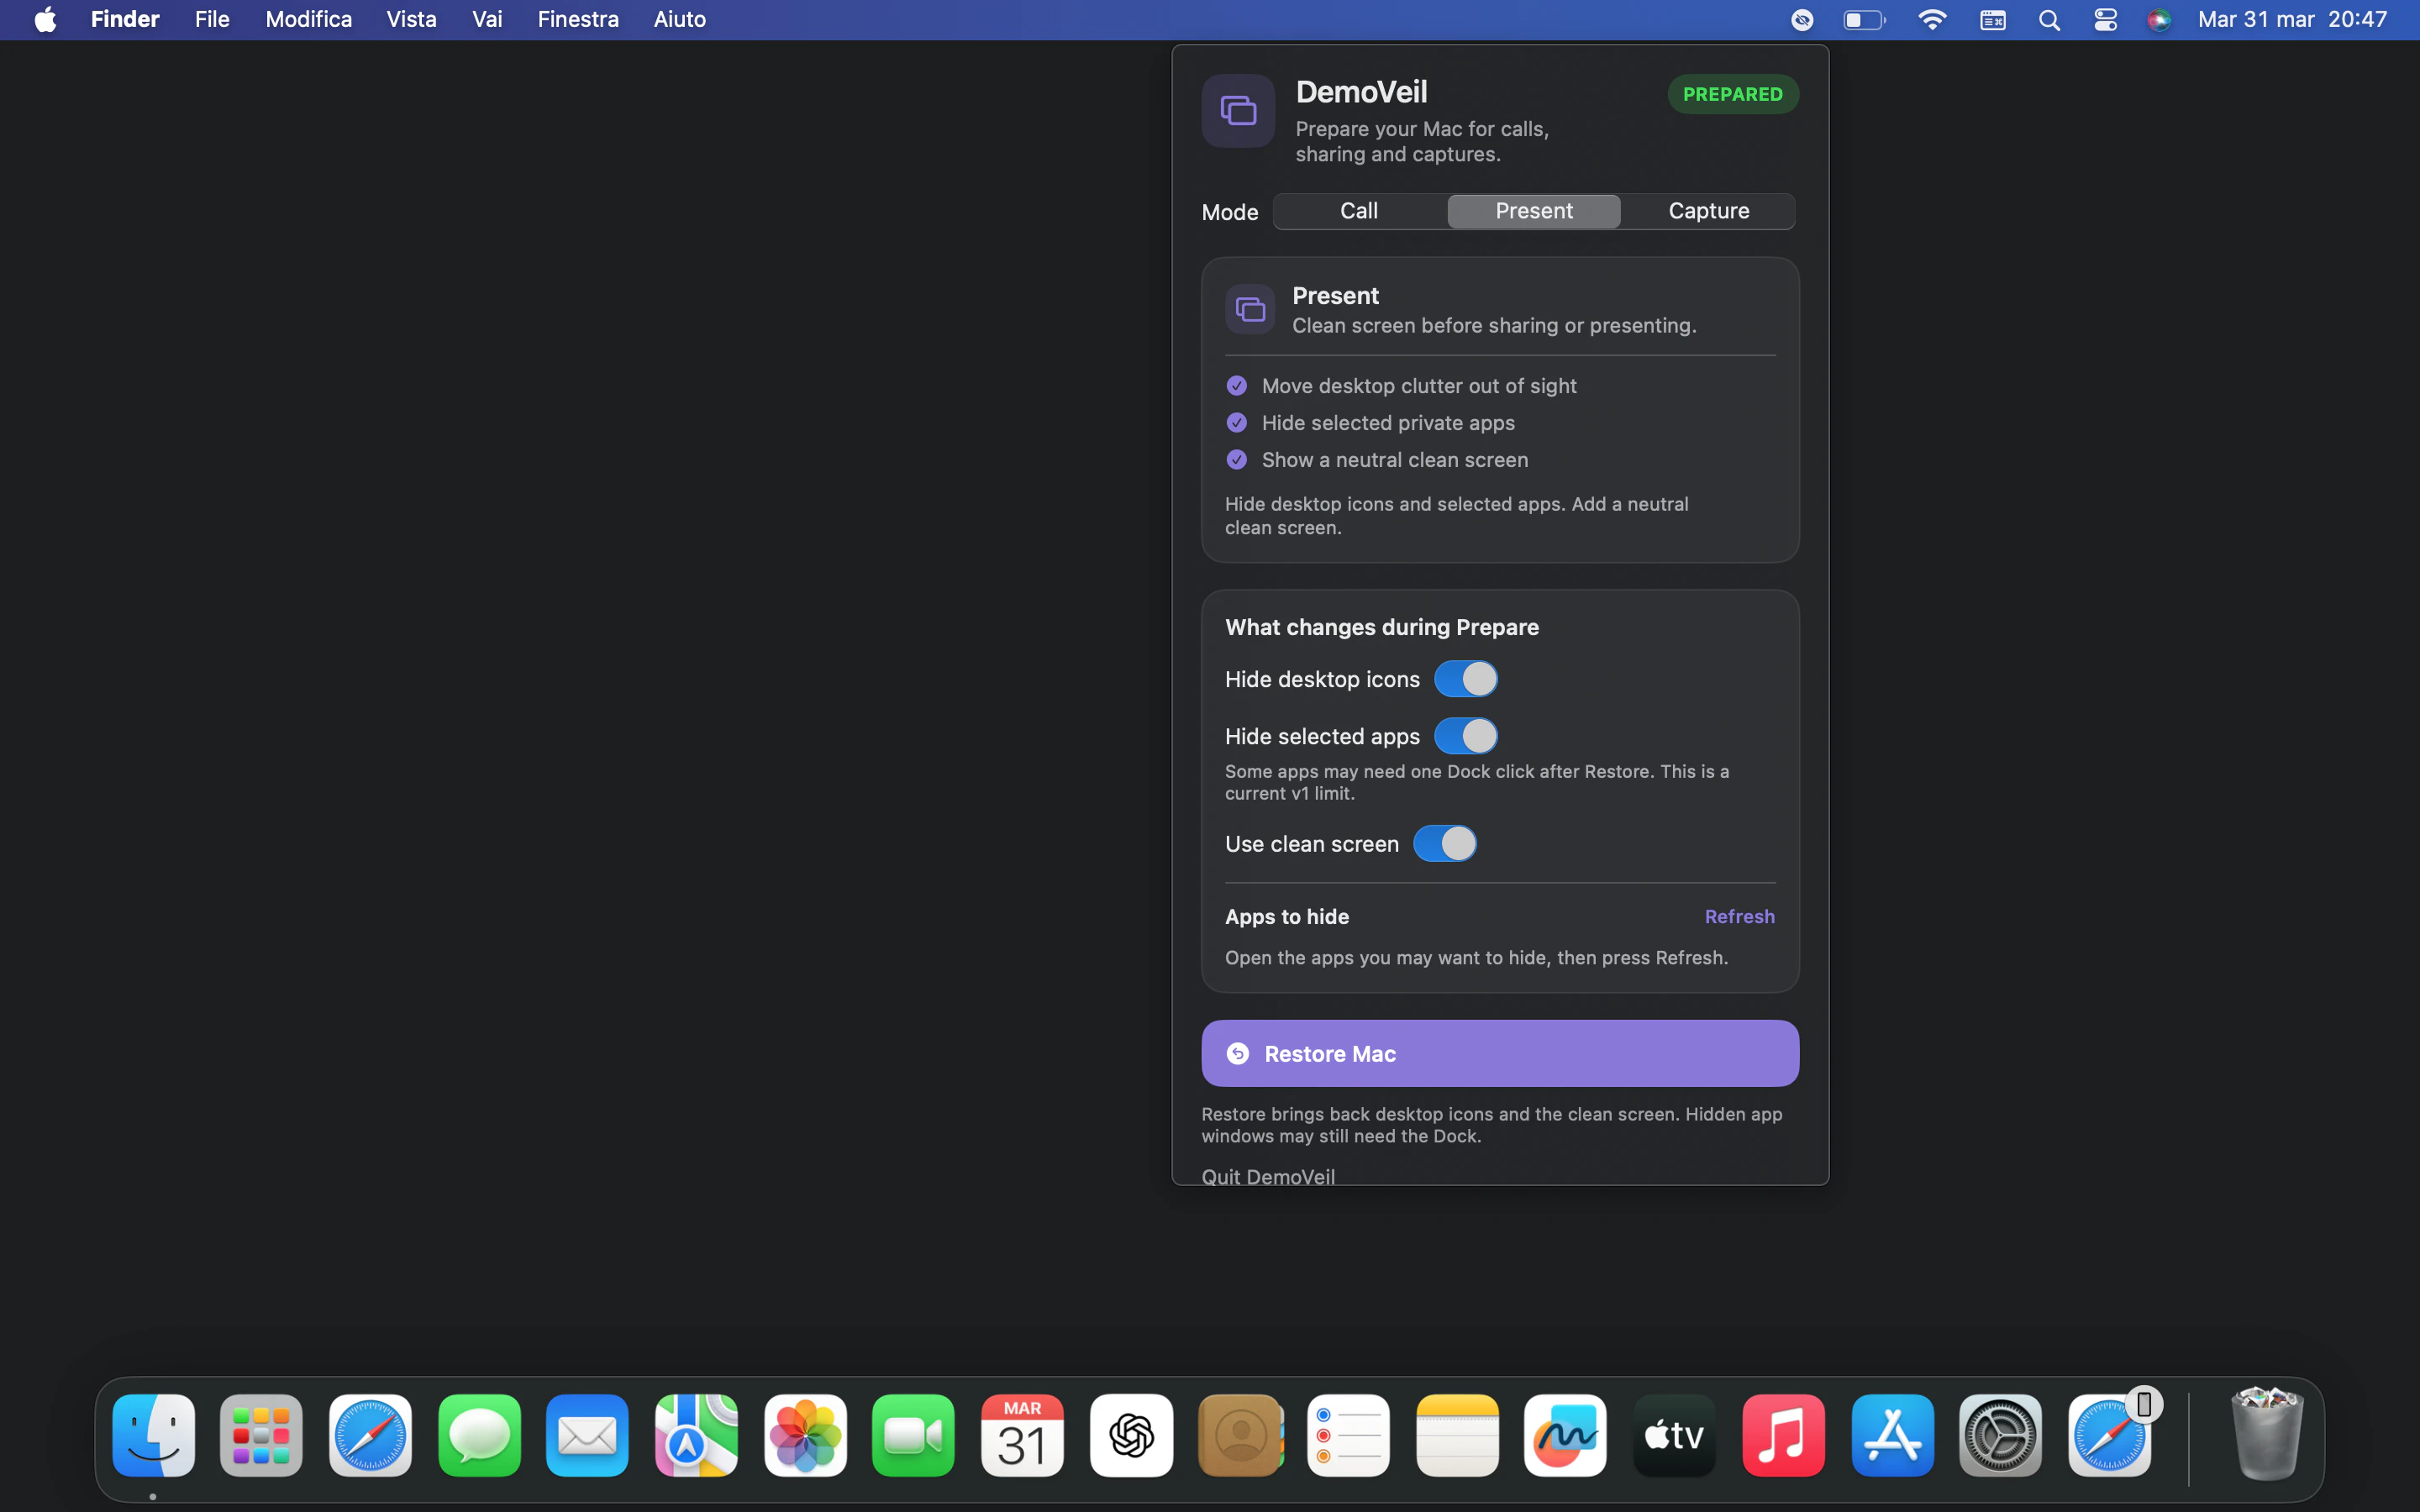The height and width of the screenshot is (1512, 2420).
Task: Open Launchpad from the Dock
Action: [261, 1436]
